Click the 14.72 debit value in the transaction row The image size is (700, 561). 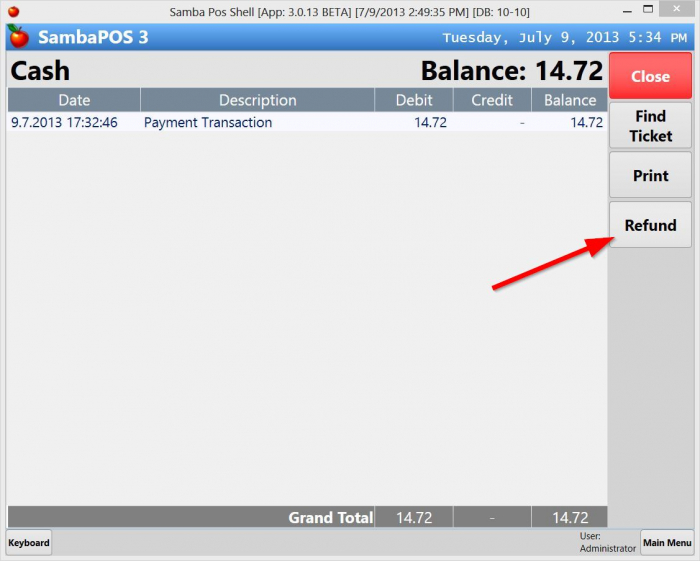coord(430,122)
